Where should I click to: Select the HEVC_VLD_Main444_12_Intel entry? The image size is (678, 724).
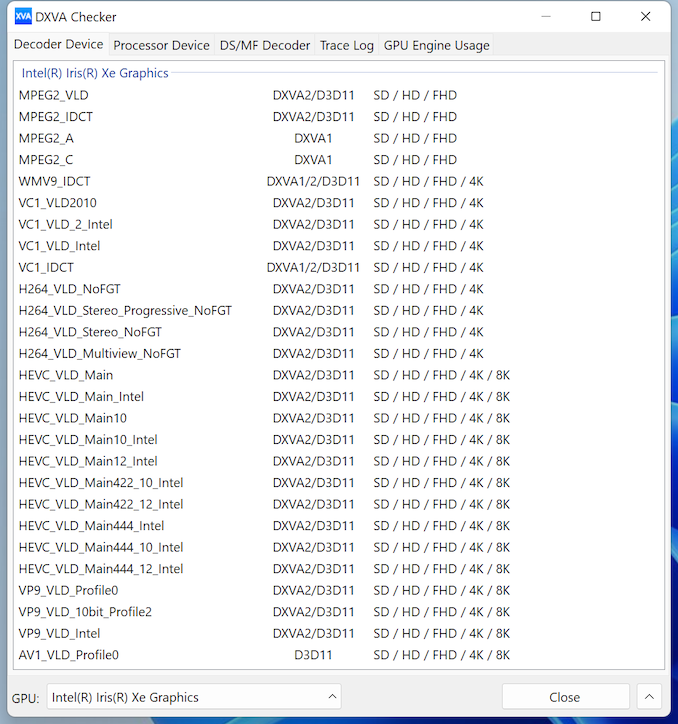101,569
